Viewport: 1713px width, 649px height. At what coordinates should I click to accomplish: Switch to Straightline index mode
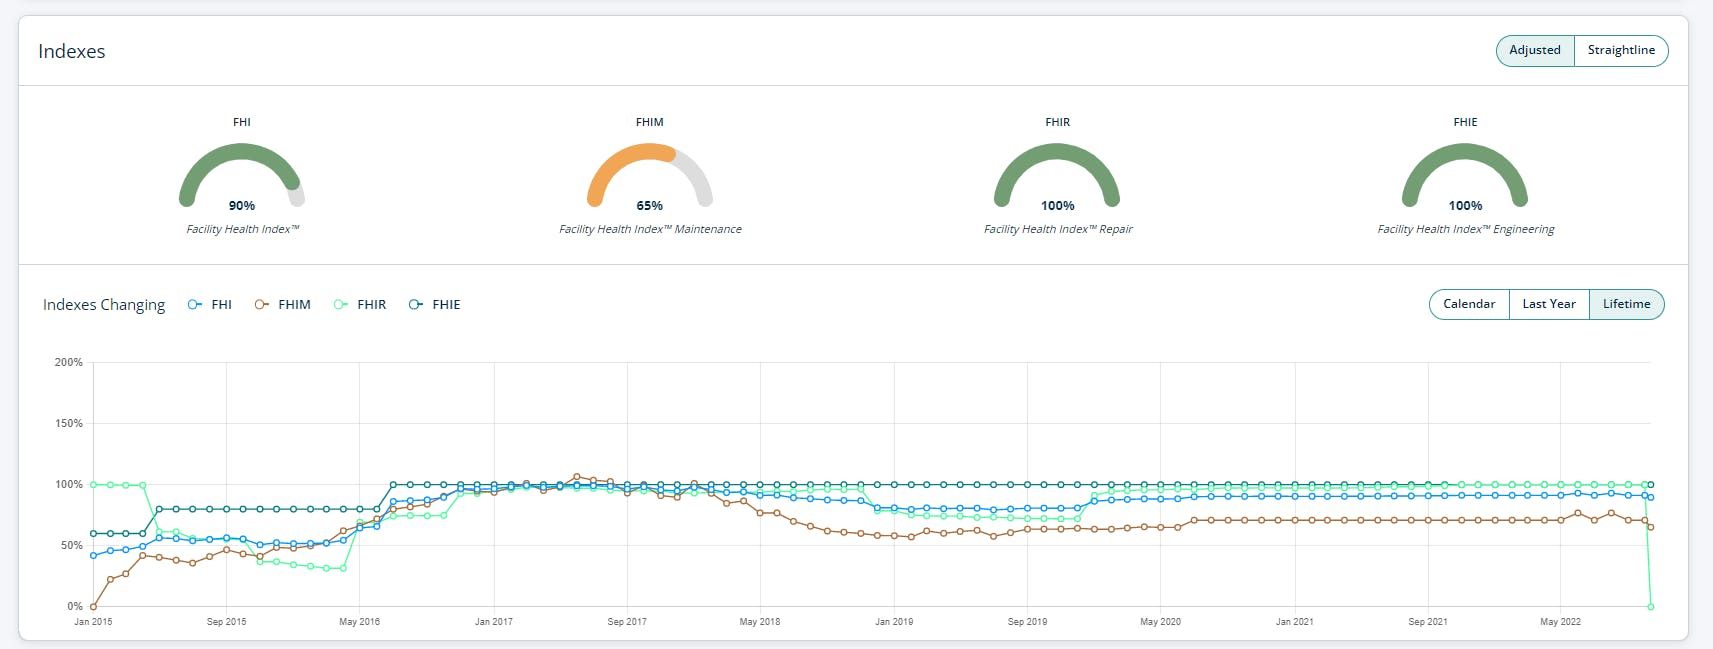pos(1621,50)
